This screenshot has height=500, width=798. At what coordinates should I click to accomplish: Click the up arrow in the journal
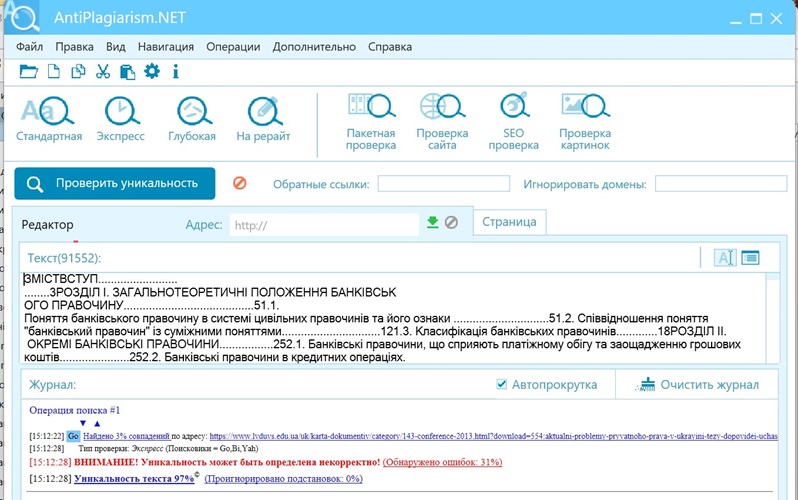97,424
